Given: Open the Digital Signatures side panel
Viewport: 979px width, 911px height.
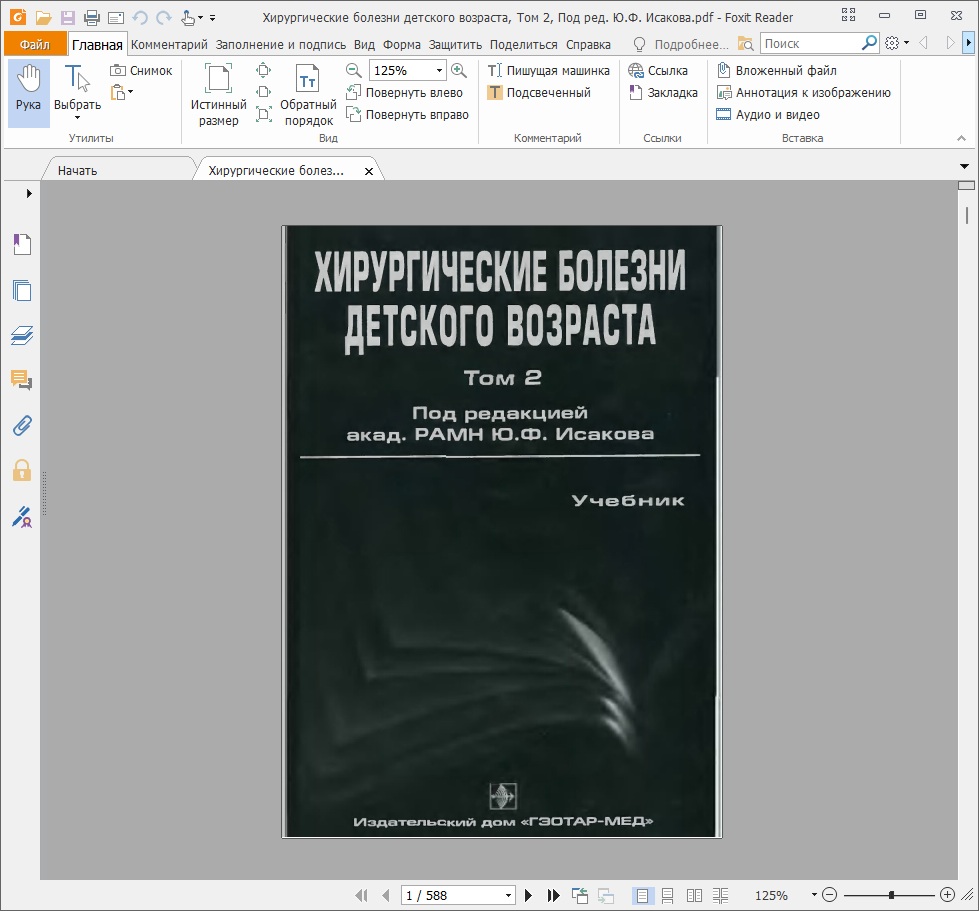Looking at the screenshot, I should click(22, 517).
